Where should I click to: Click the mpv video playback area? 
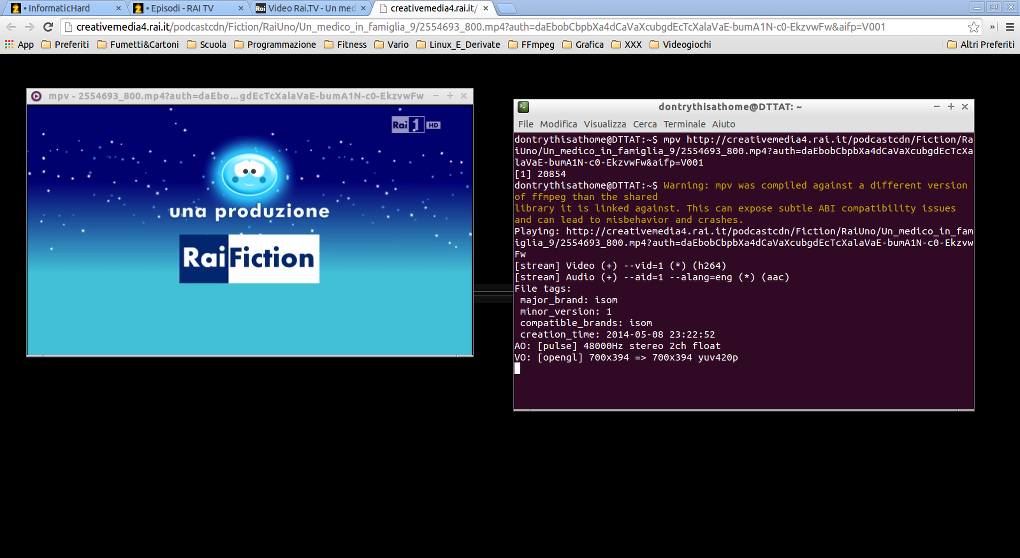click(x=250, y=230)
